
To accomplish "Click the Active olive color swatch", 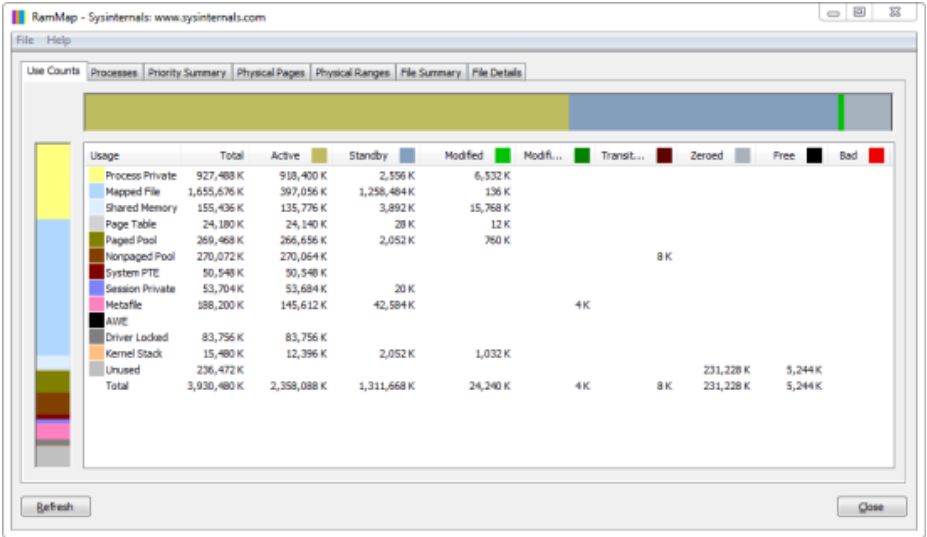I will 319,156.
